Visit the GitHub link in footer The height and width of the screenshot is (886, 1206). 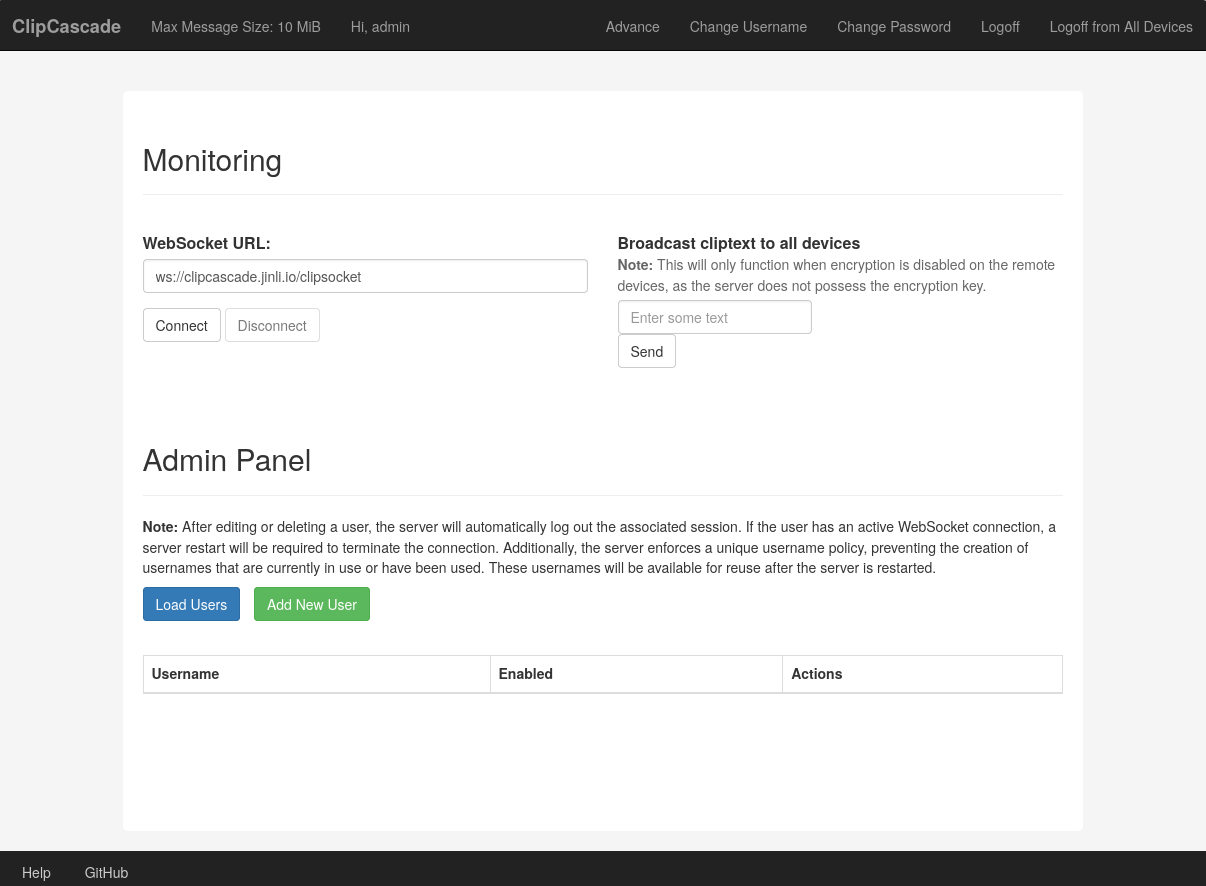pyautogui.click(x=106, y=873)
